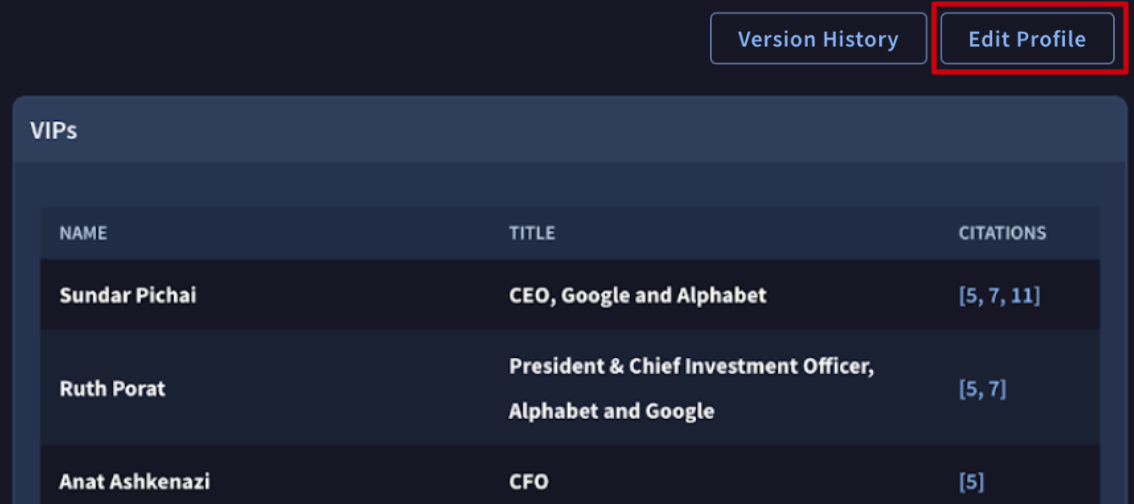Screen dimensions: 1134x504
Task: Click the 'Alphabet and Google' title line
Action: [611, 411]
